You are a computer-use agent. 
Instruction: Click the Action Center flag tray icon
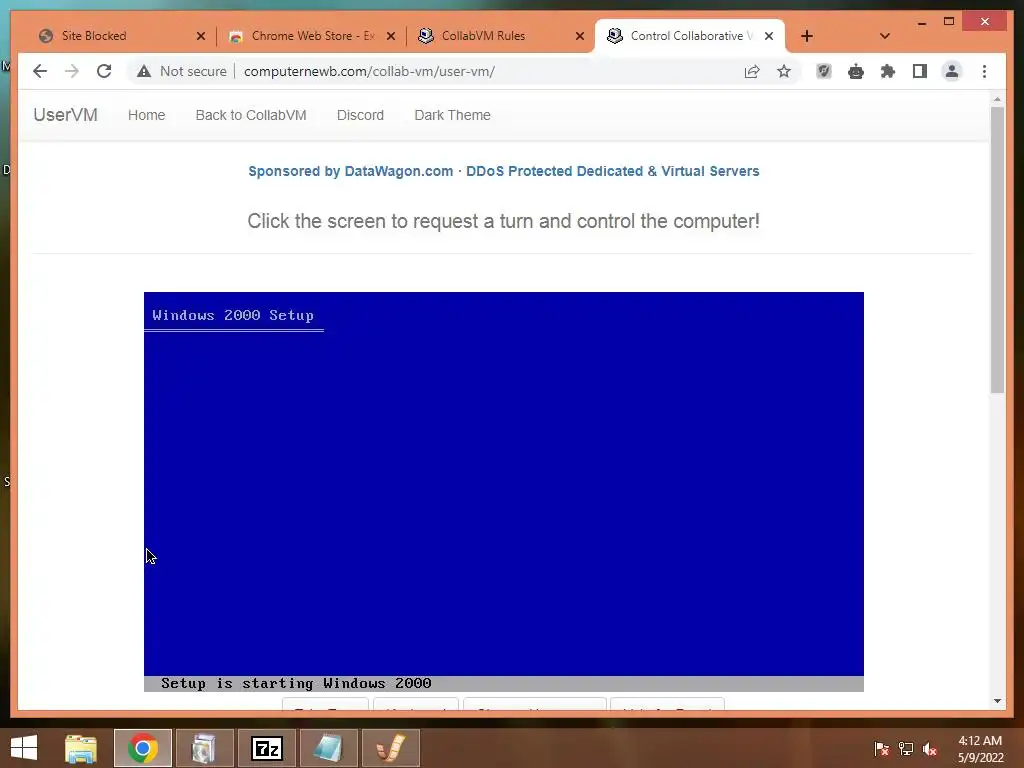tap(881, 748)
